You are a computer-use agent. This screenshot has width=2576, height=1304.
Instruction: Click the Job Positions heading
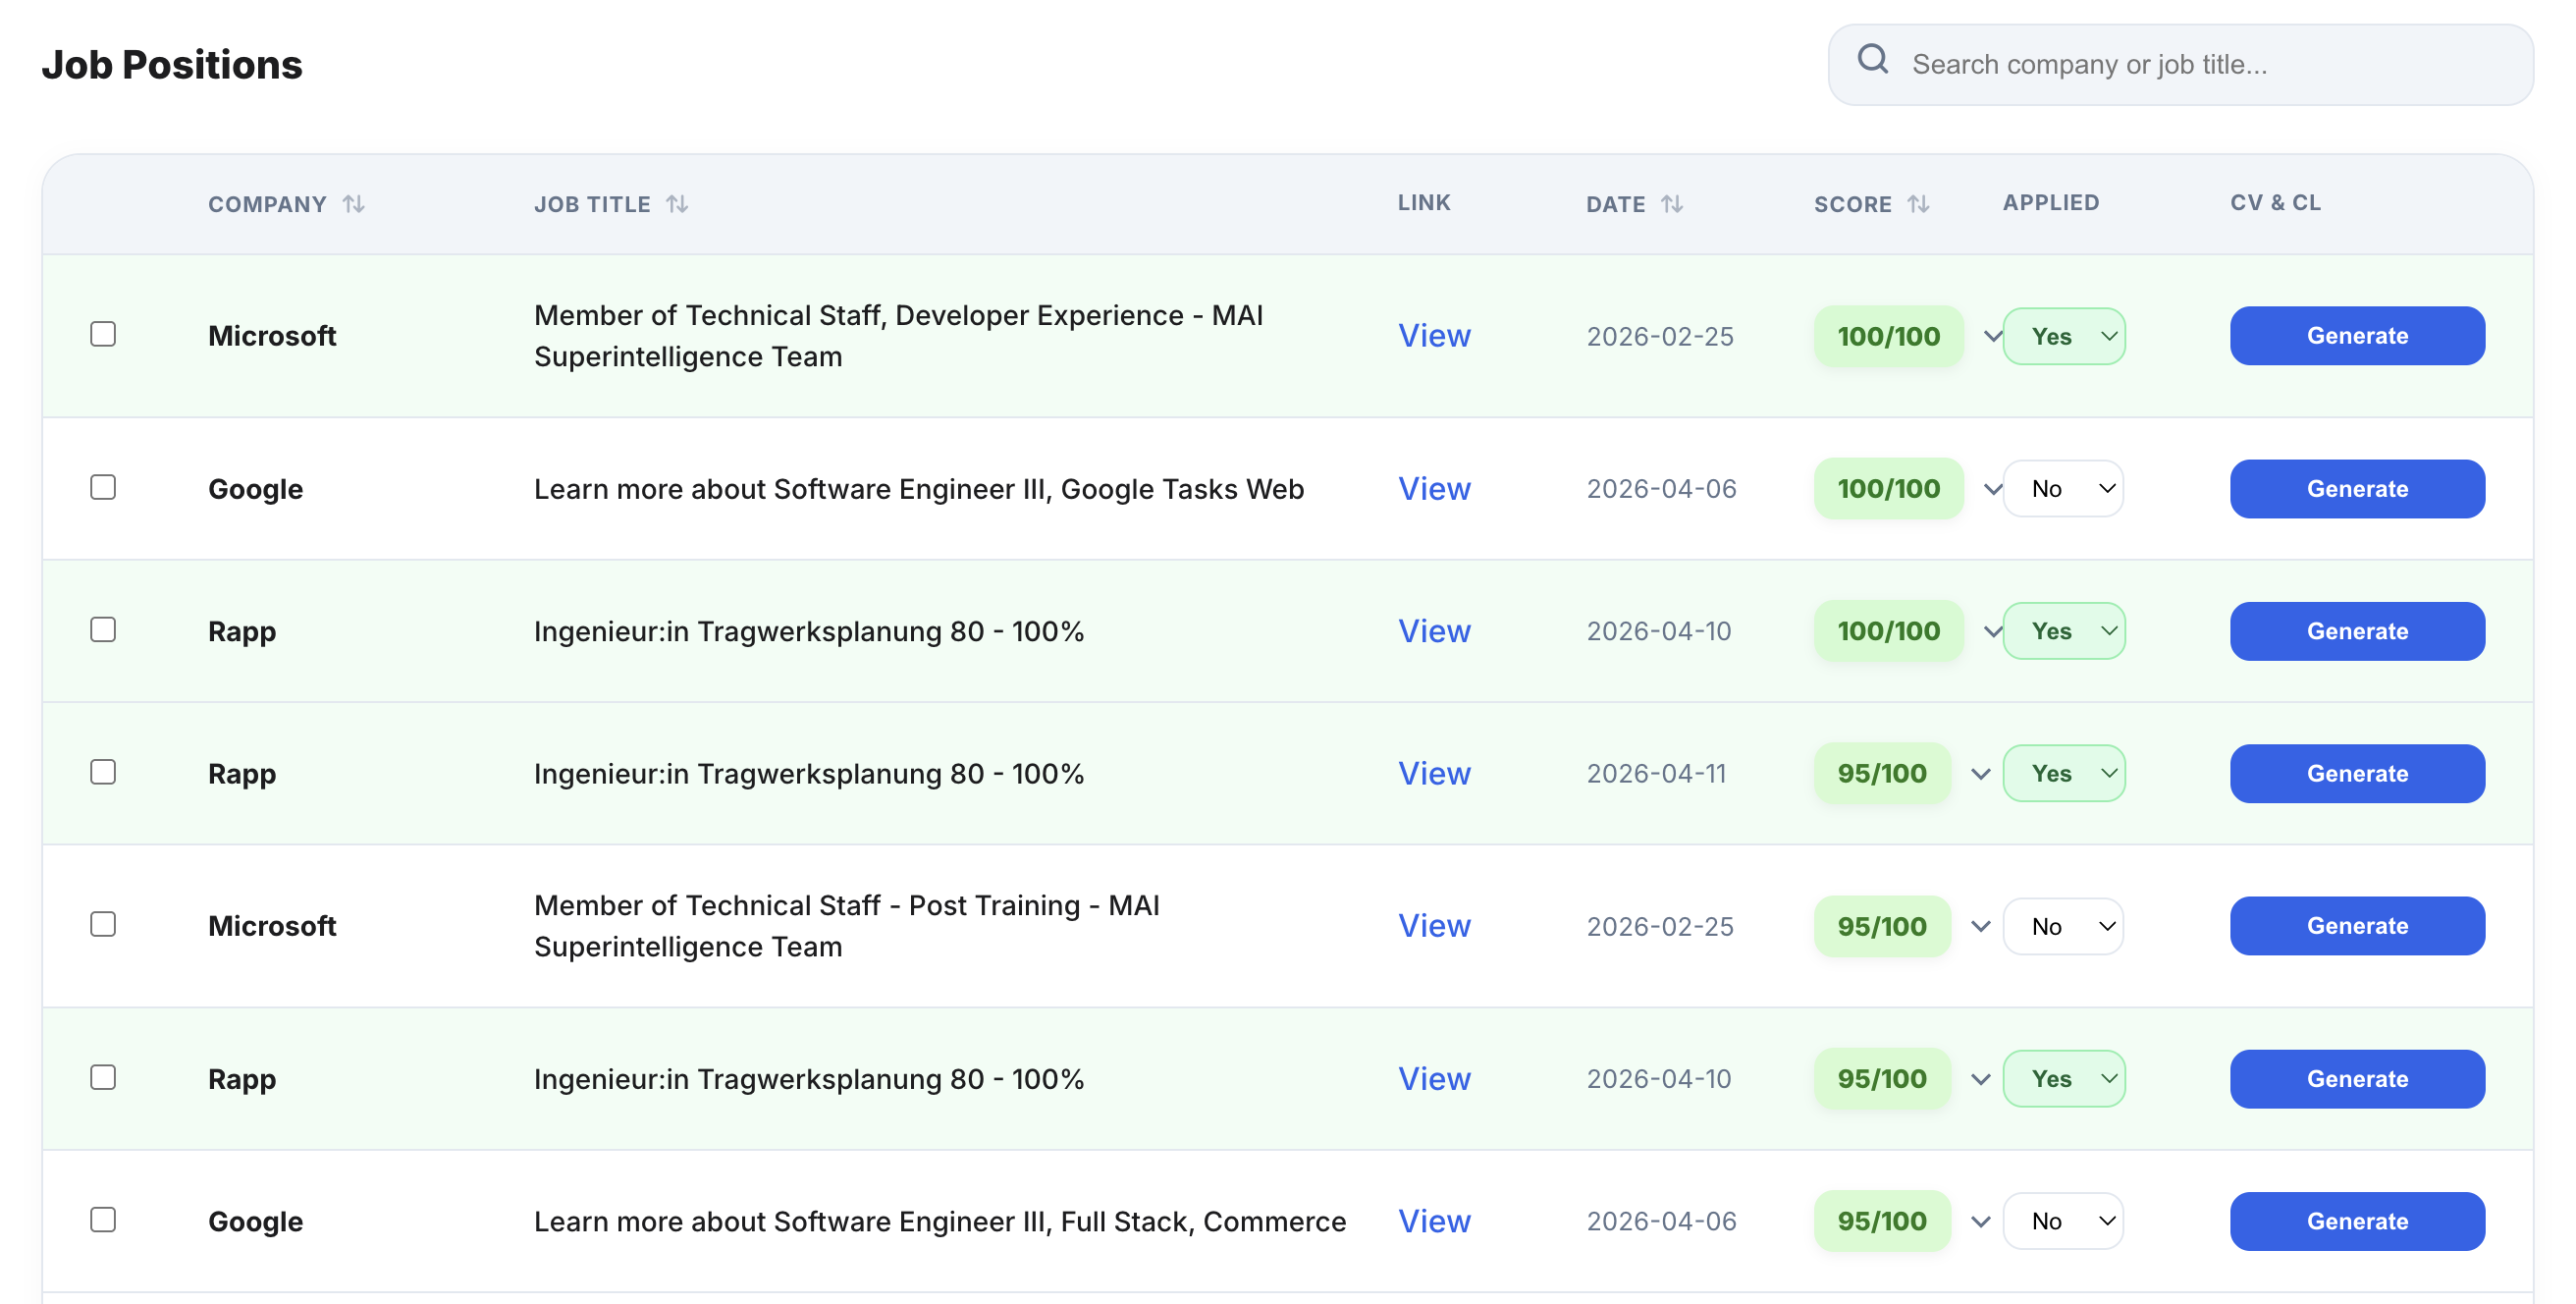tap(172, 65)
